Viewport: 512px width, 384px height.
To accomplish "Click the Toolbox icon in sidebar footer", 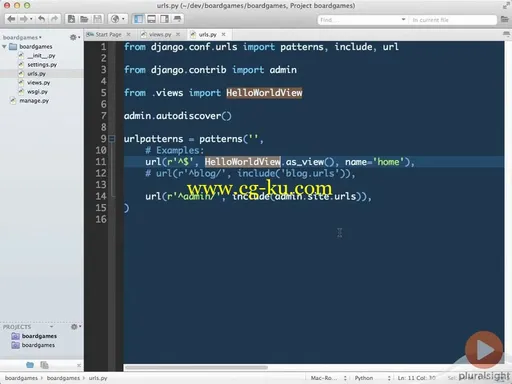I will 44,365.
